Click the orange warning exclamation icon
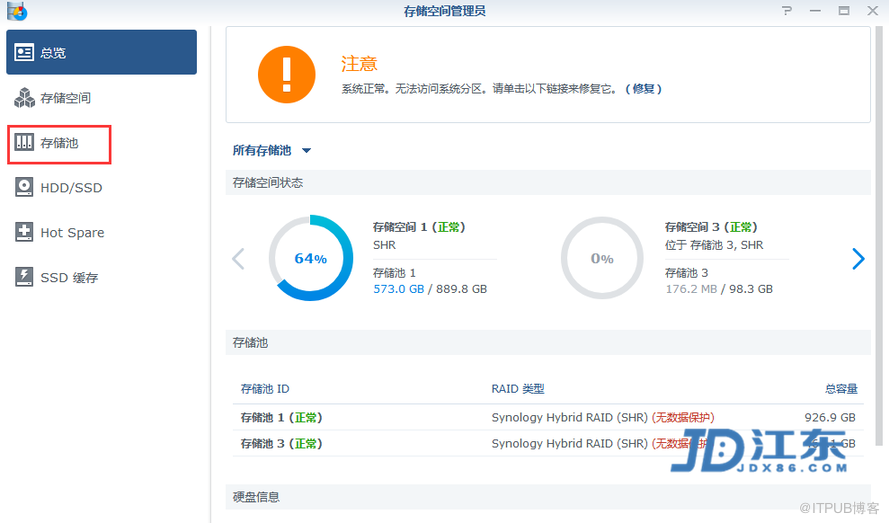The width and height of the screenshot is (889, 523). click(x=286, y=74)
